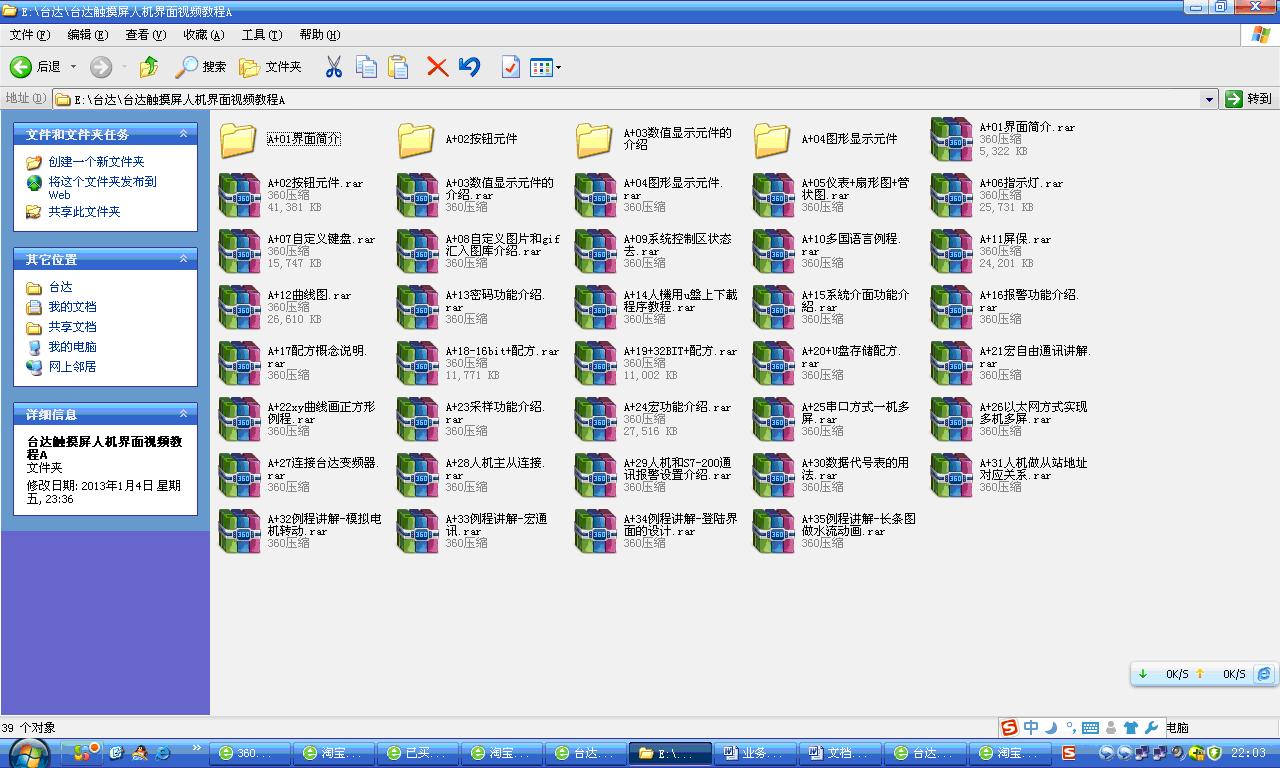1280x768 pixels.
Task: Click the Back (后退) arrow button
Action: 35,67
